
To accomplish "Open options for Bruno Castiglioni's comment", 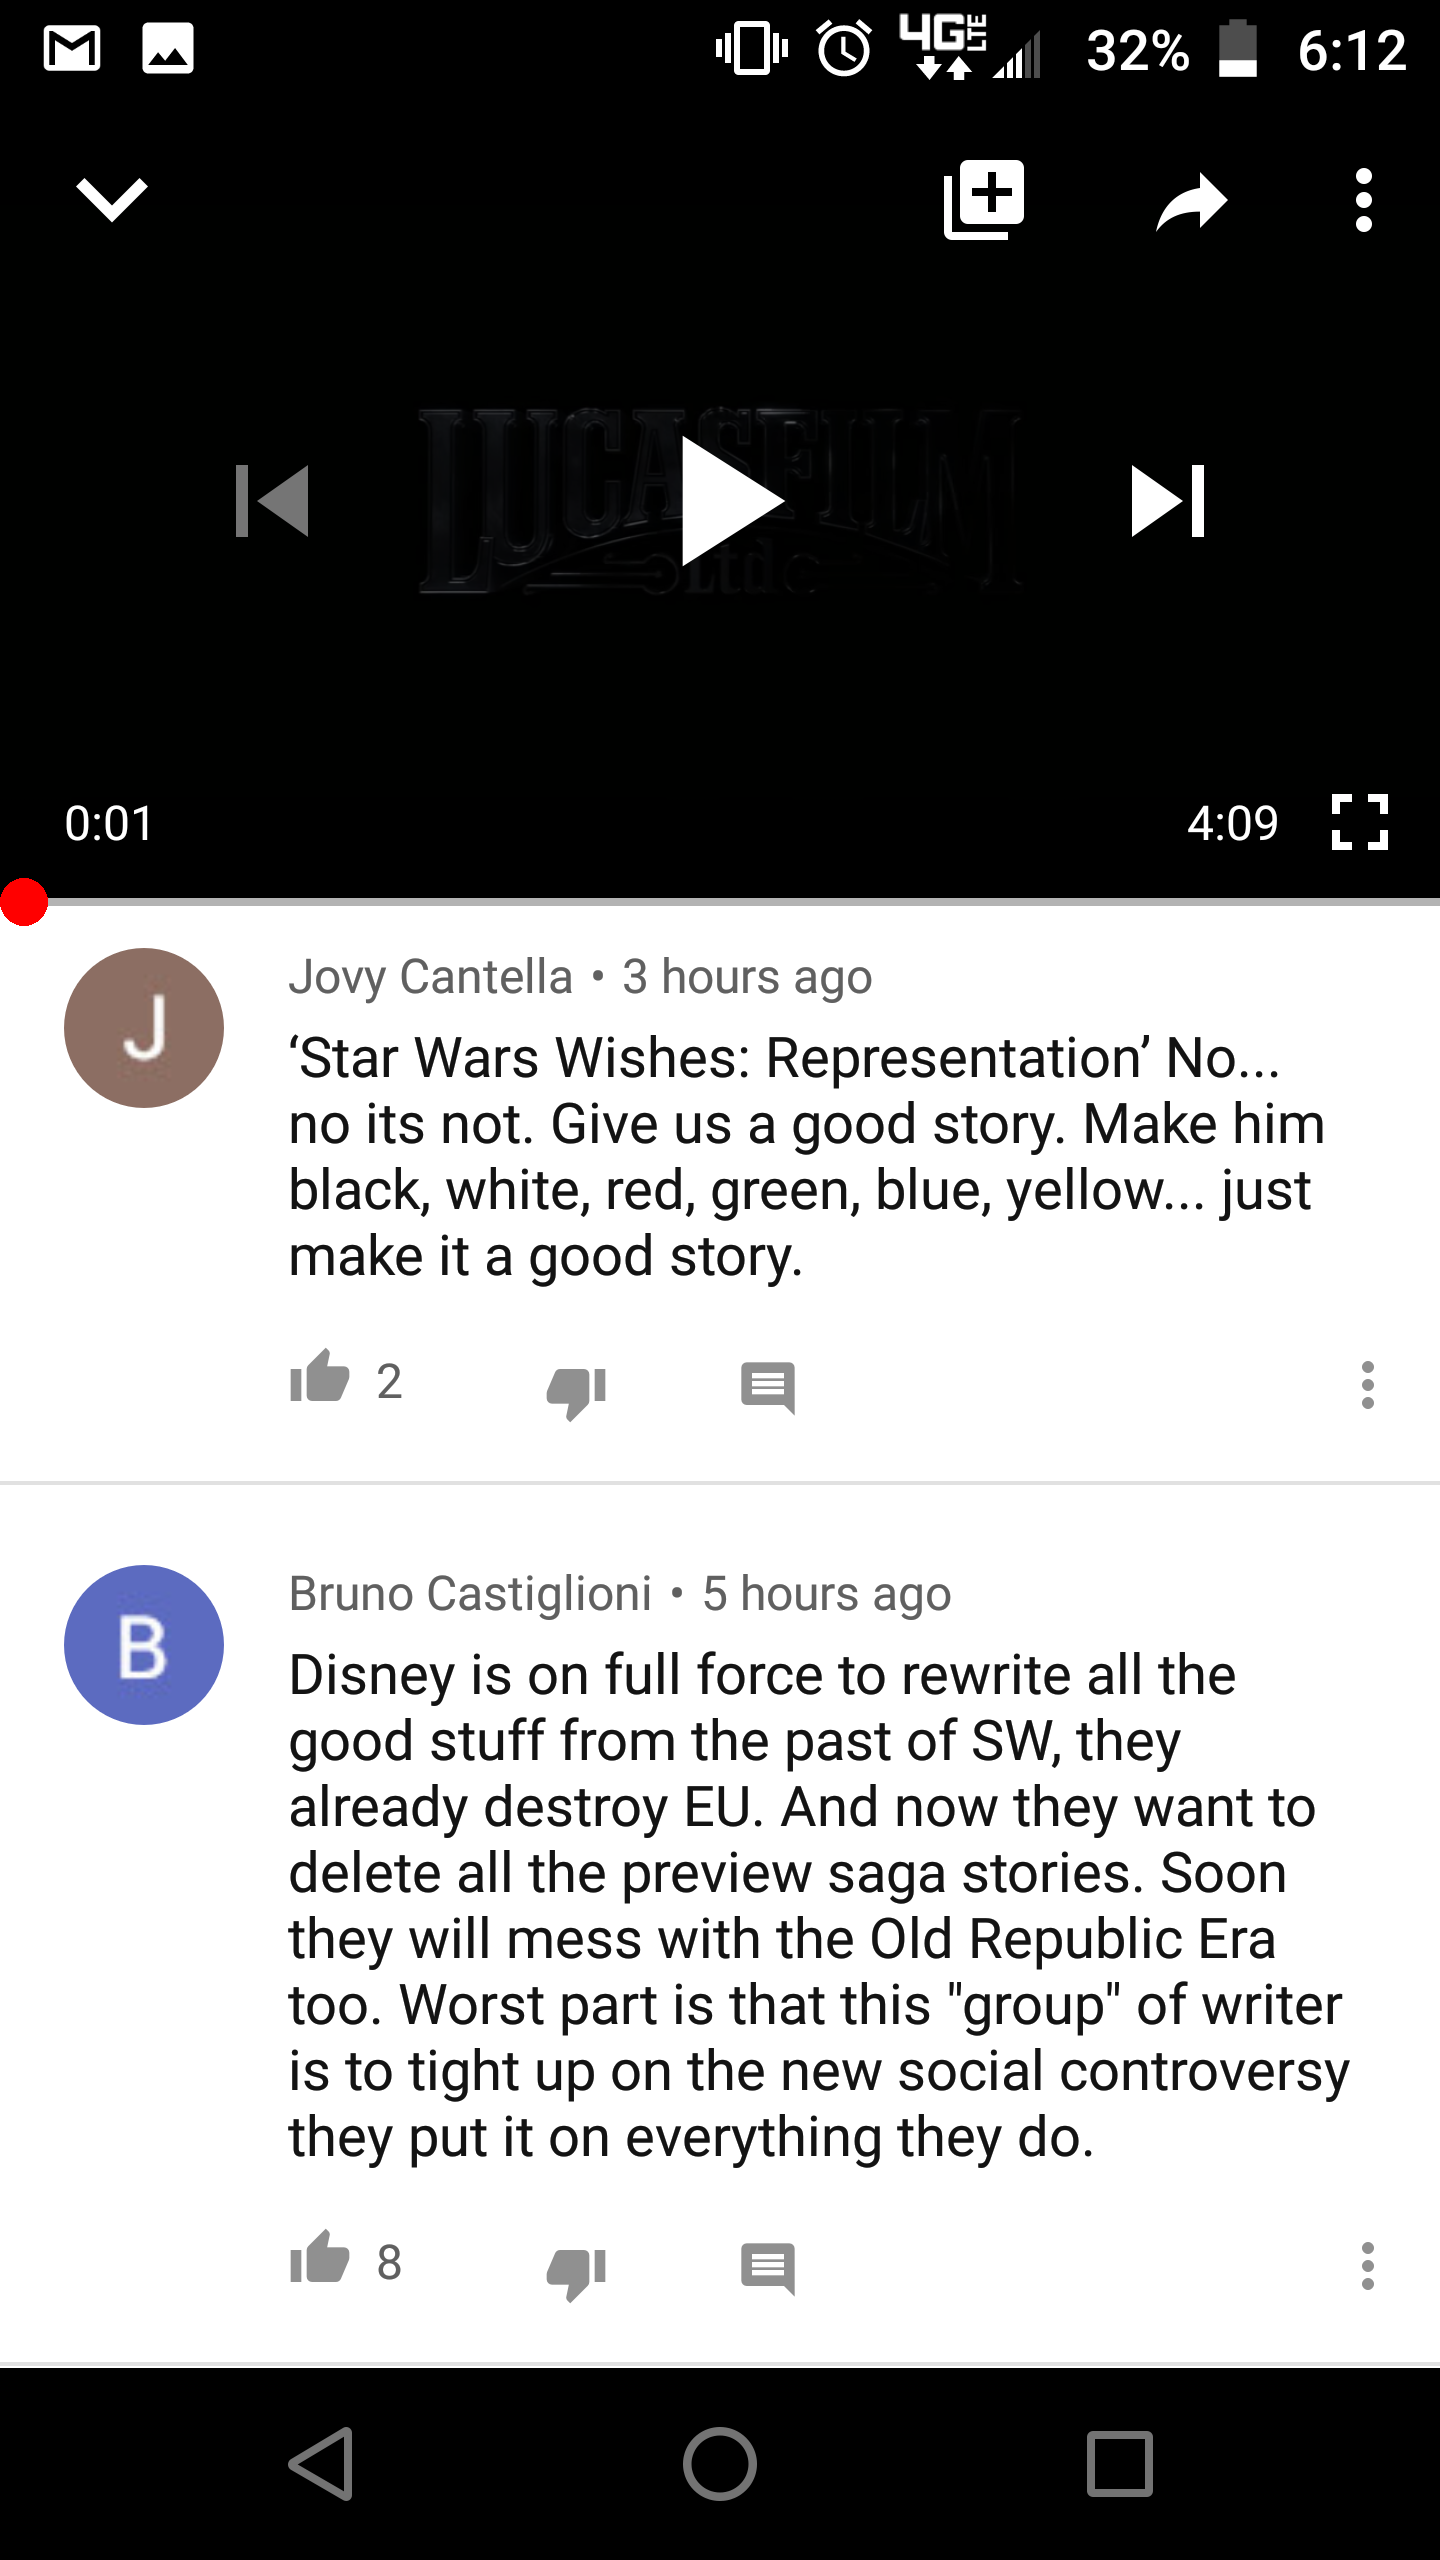I will pos(1368,2266).
